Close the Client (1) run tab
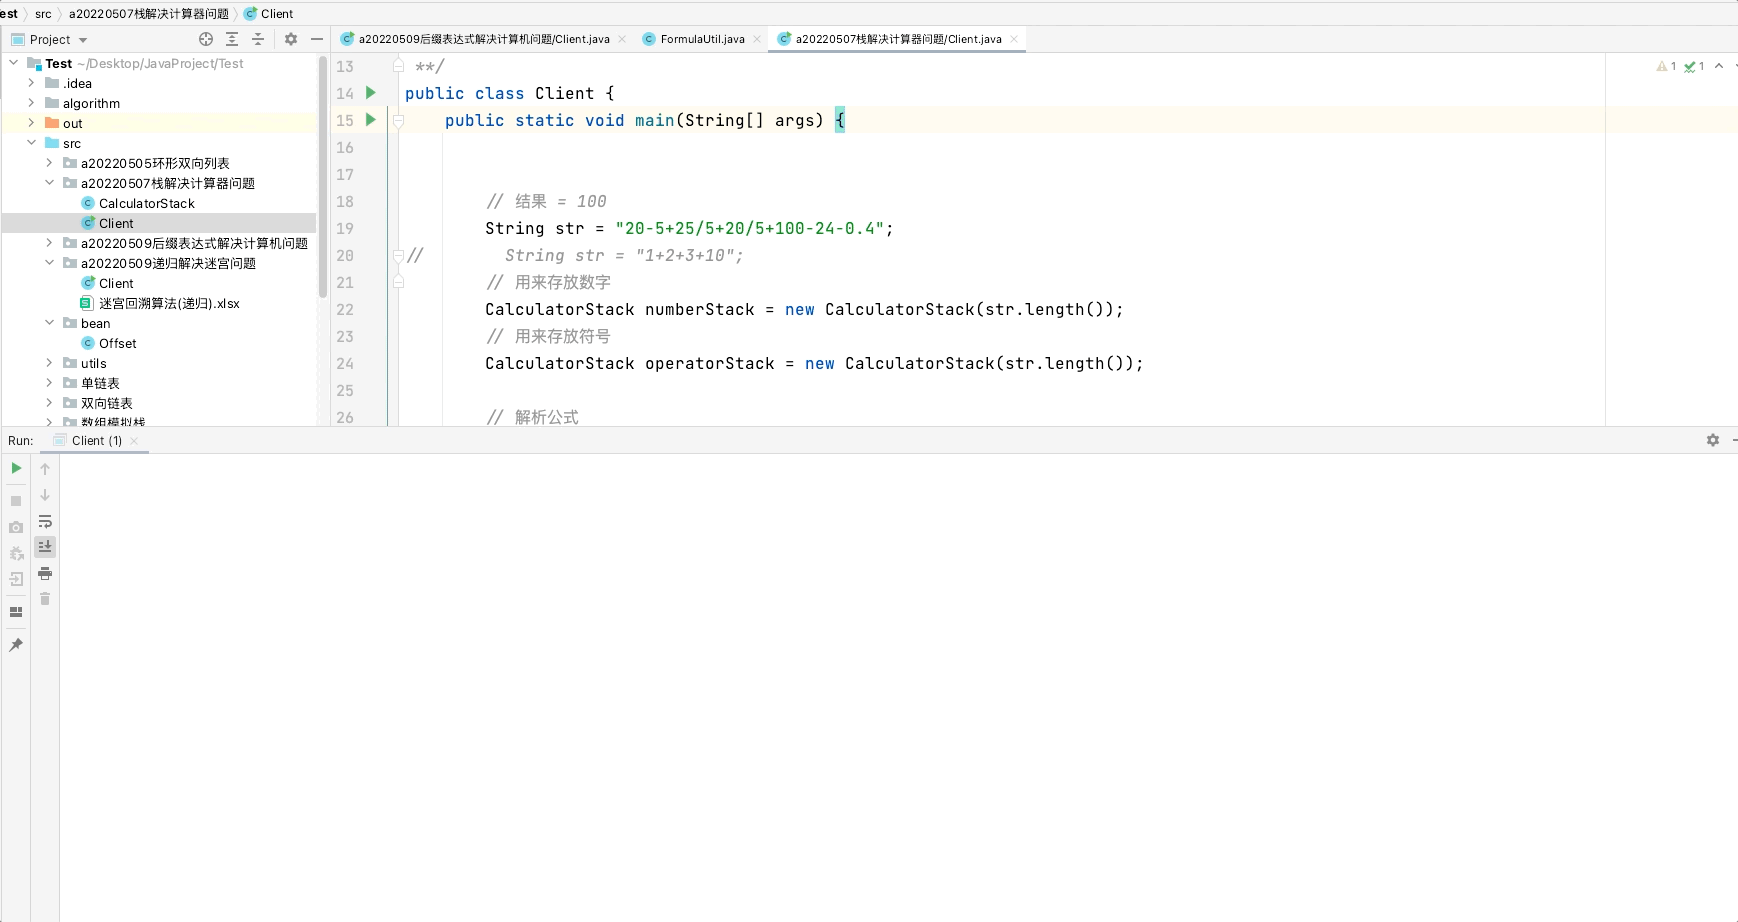1738x922 pixels. coord(134,440)
